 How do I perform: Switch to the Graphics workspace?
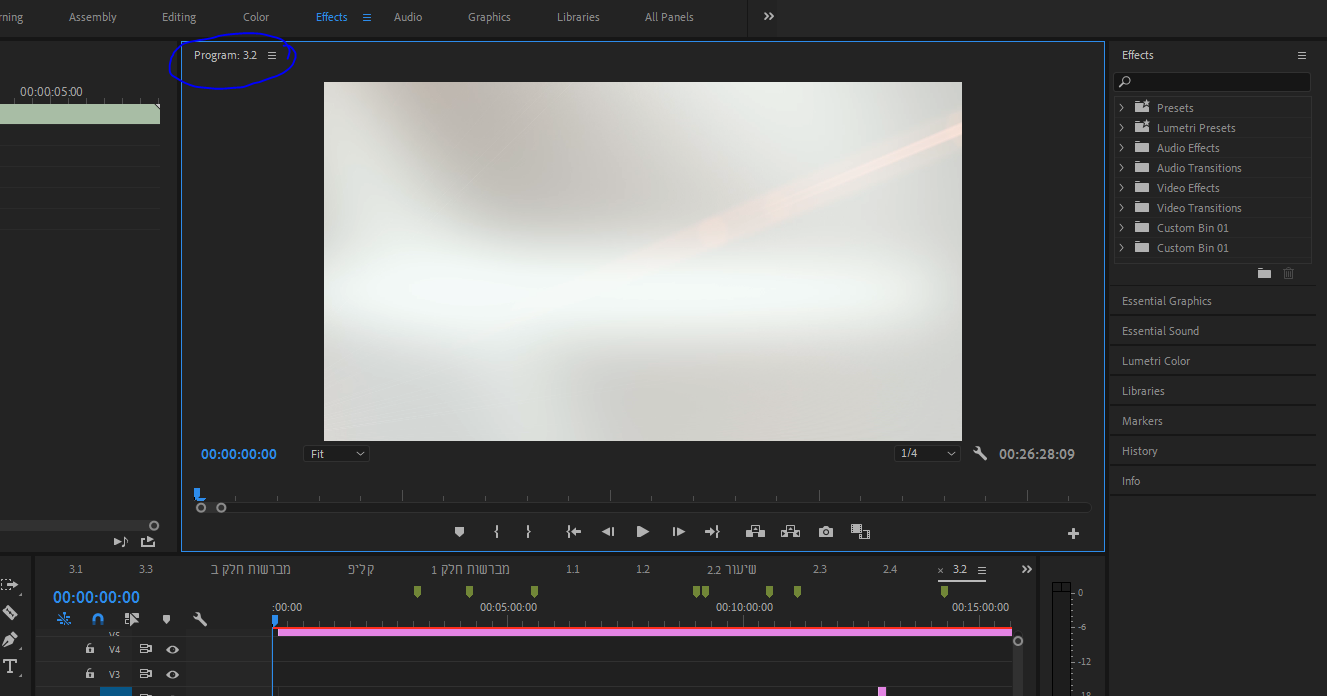pyautogui.click(x=489, y=17)
